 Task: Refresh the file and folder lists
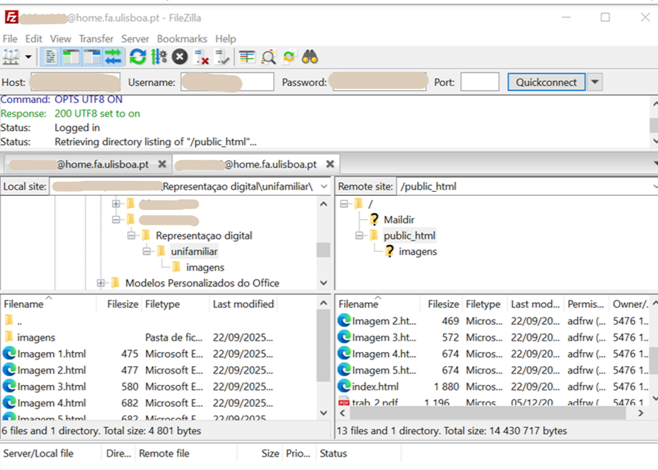point(137,57)
